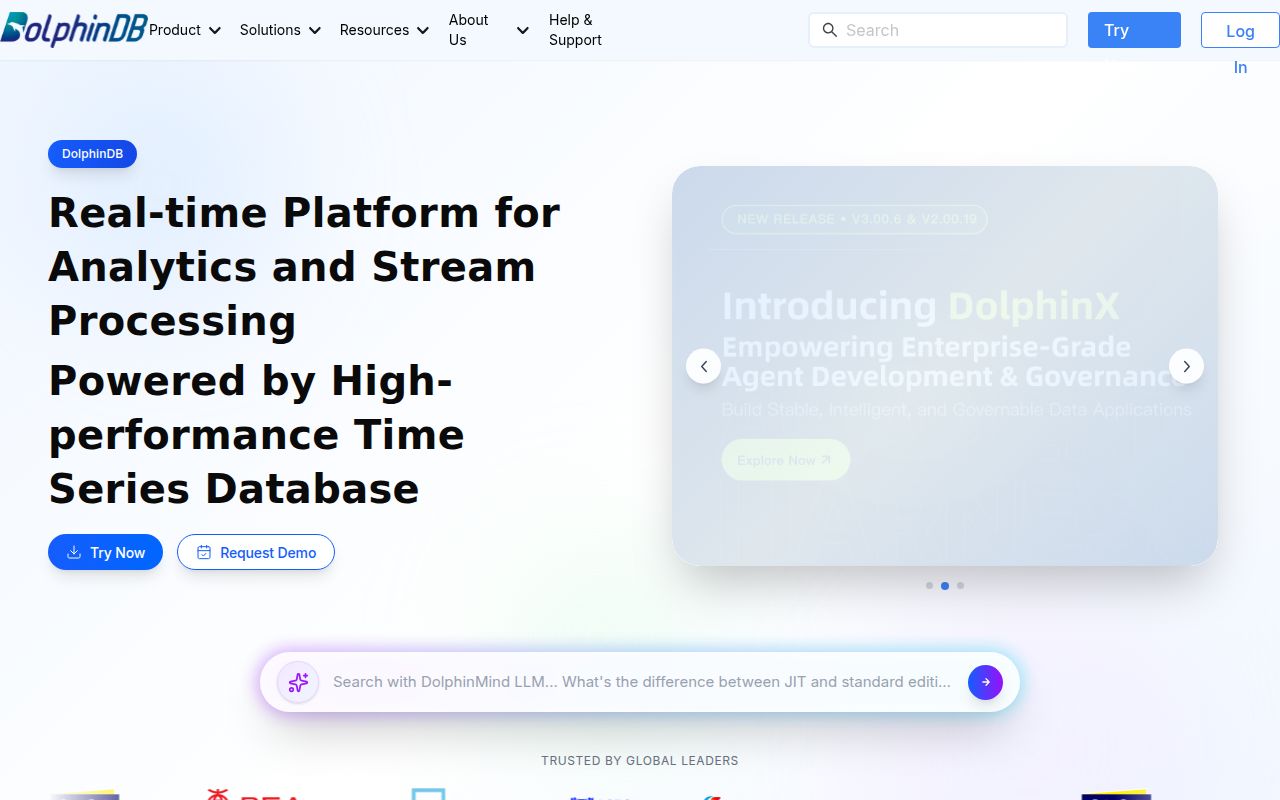Open the Resources menu
Image resolution: width=1280 pixels, height=800 pixels.
(384, 30)
